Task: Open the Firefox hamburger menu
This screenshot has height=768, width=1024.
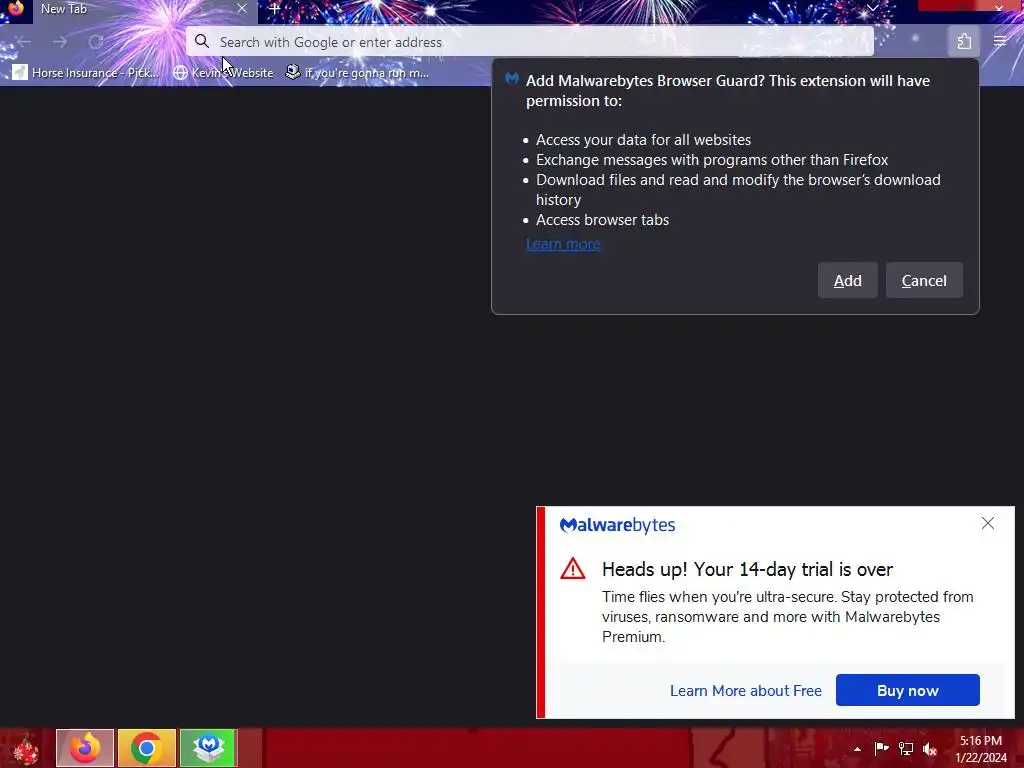Action: 1000,41
